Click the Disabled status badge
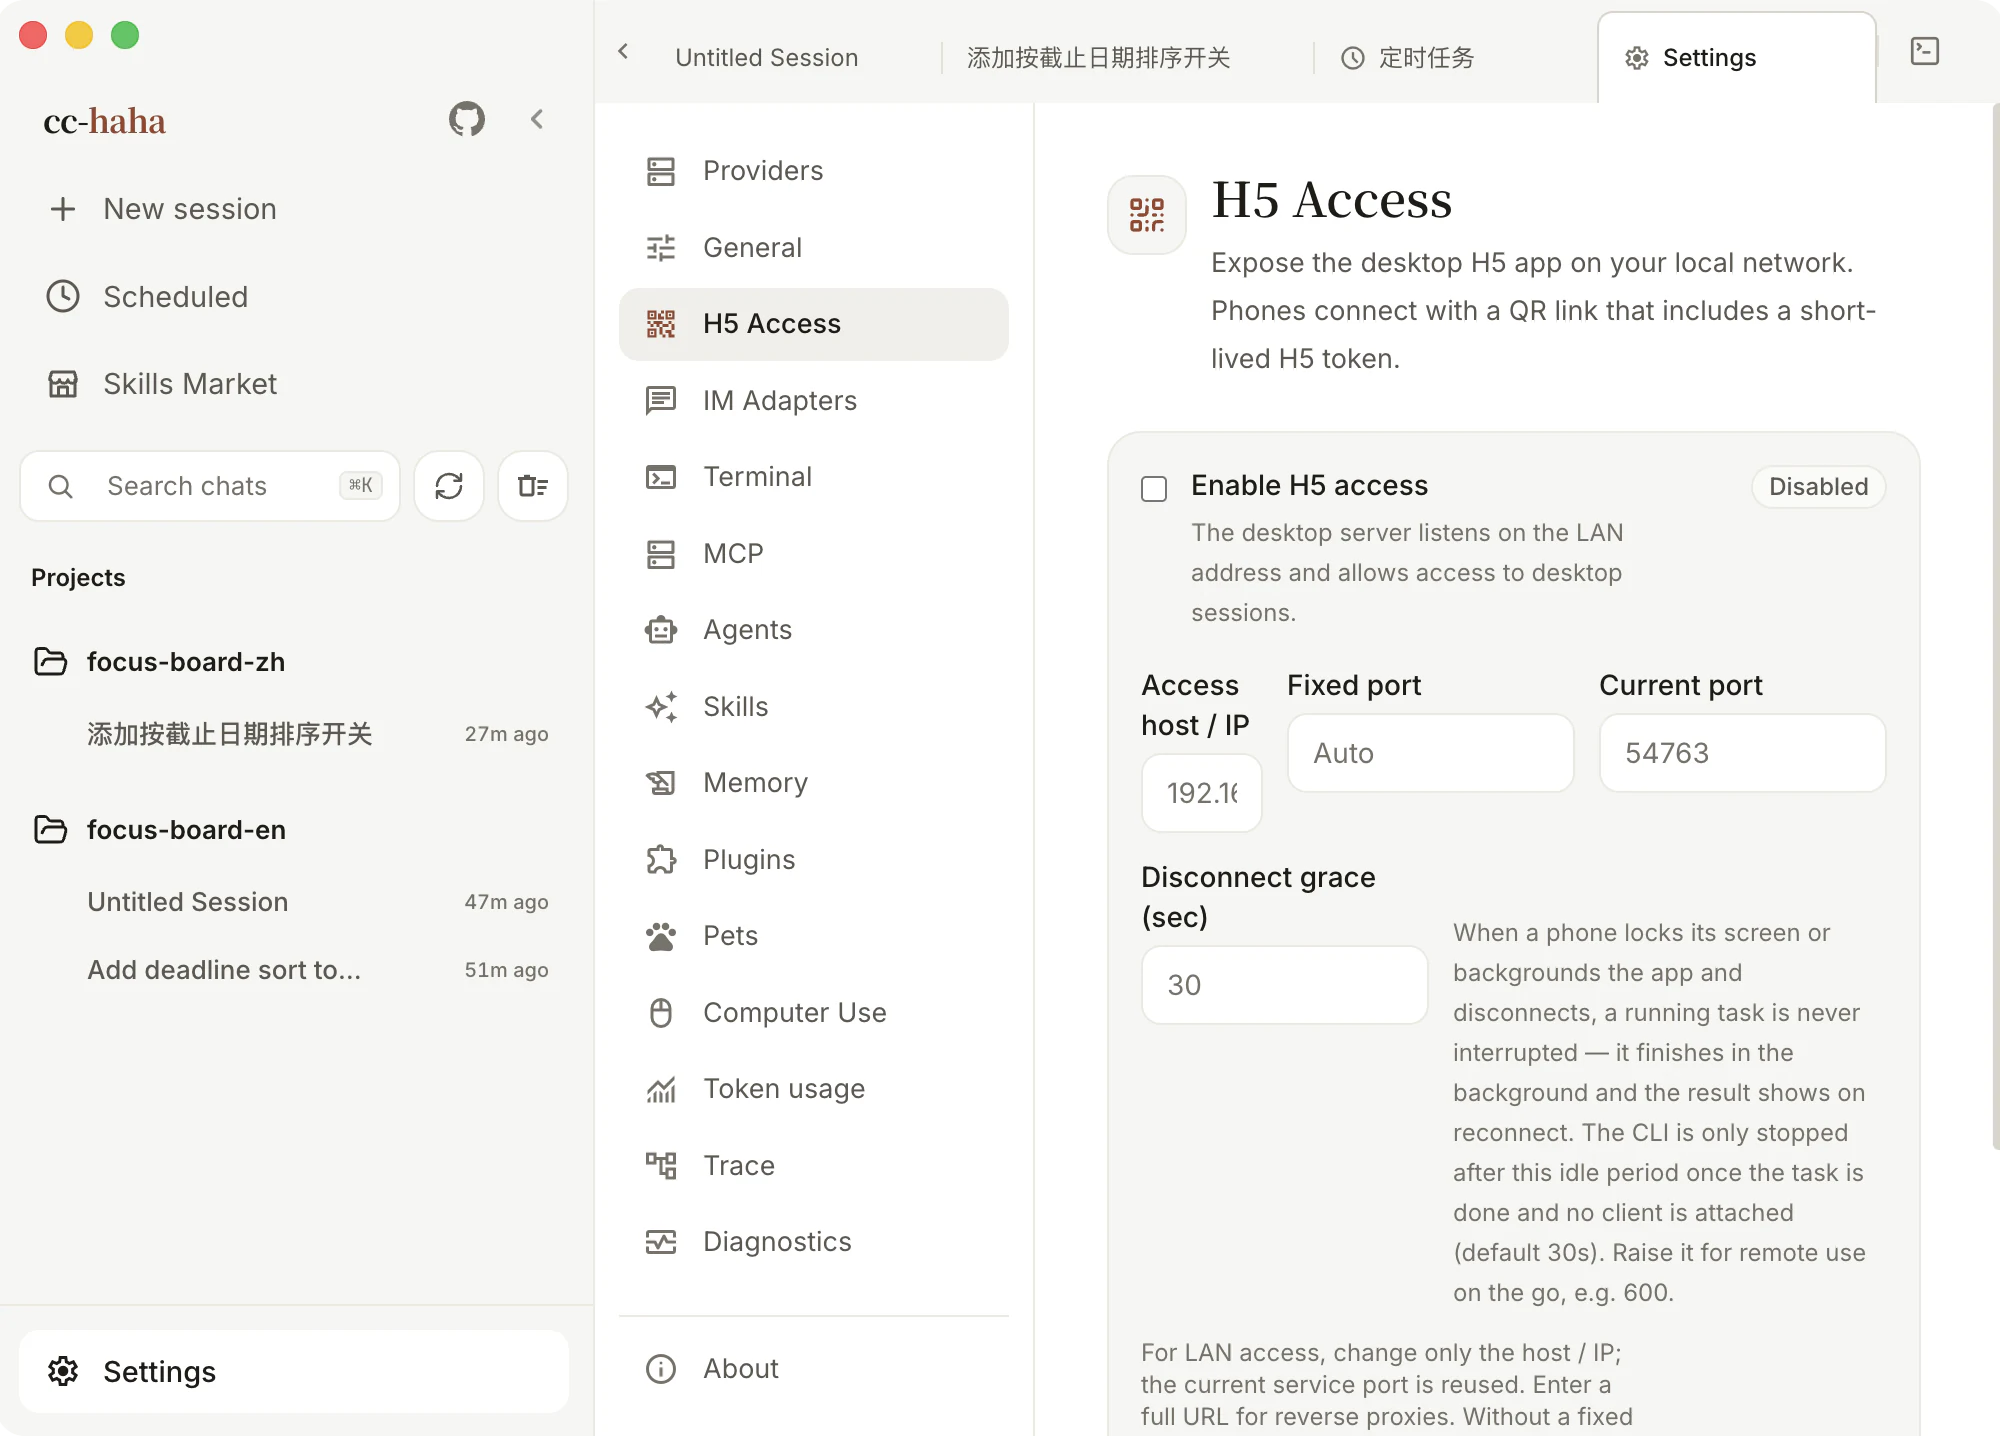 1818,487
